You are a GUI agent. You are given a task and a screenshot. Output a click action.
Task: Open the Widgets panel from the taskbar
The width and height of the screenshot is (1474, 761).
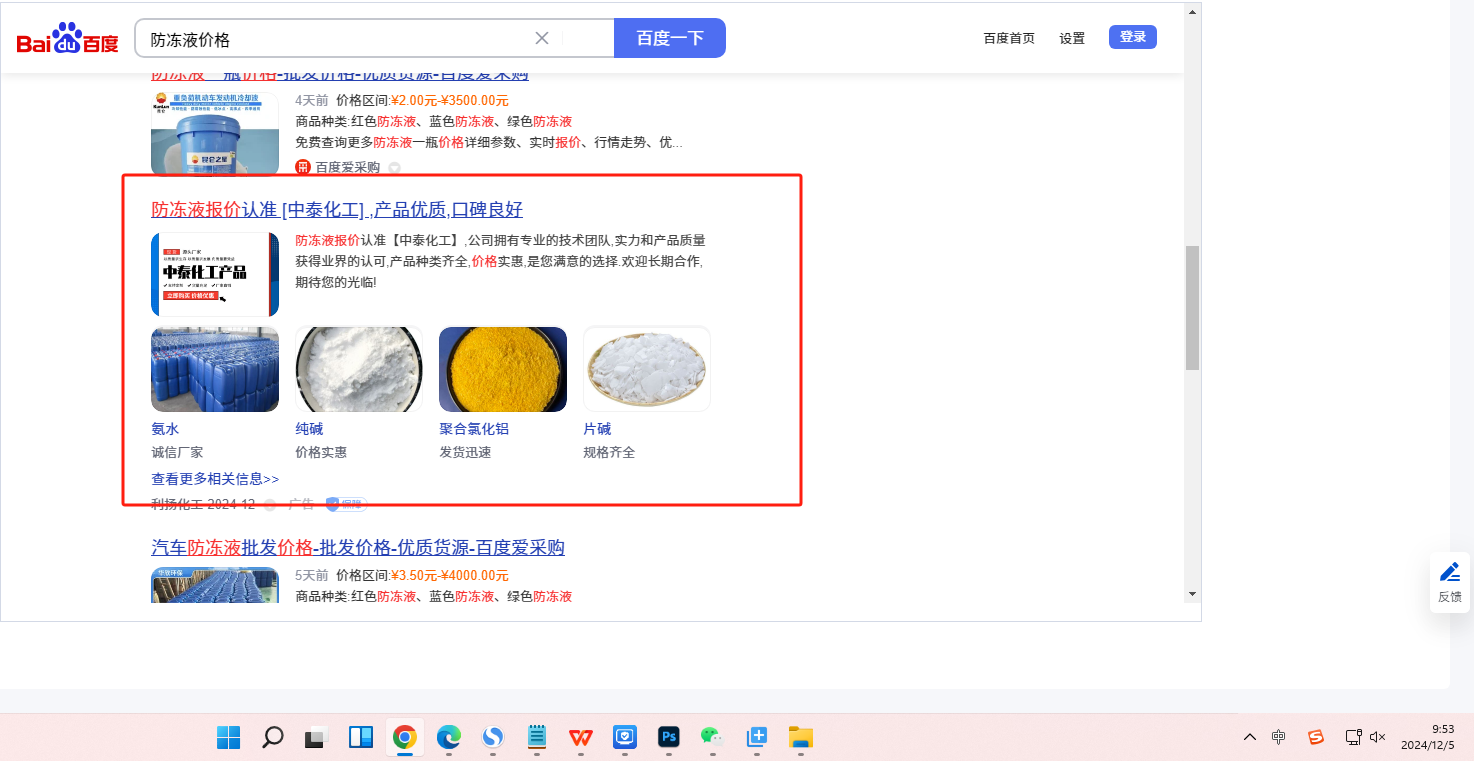[360, 737]
